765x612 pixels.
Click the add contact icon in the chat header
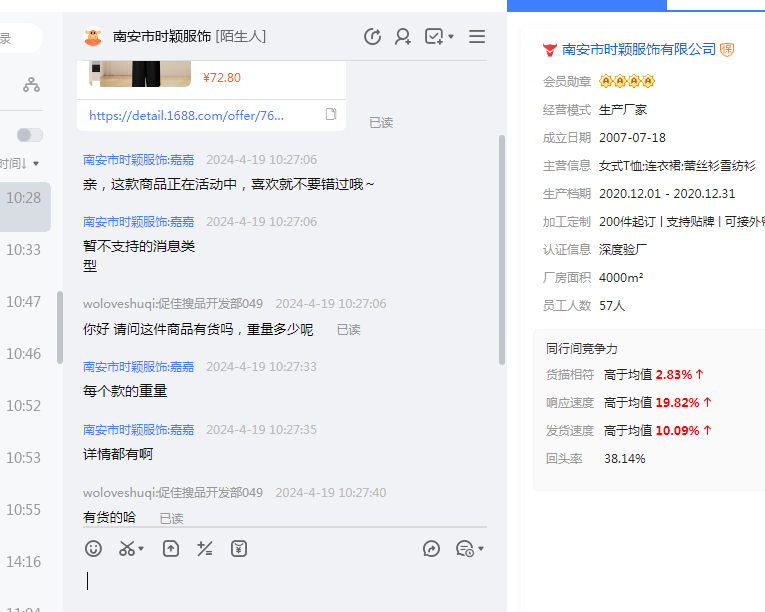[403, 37]
